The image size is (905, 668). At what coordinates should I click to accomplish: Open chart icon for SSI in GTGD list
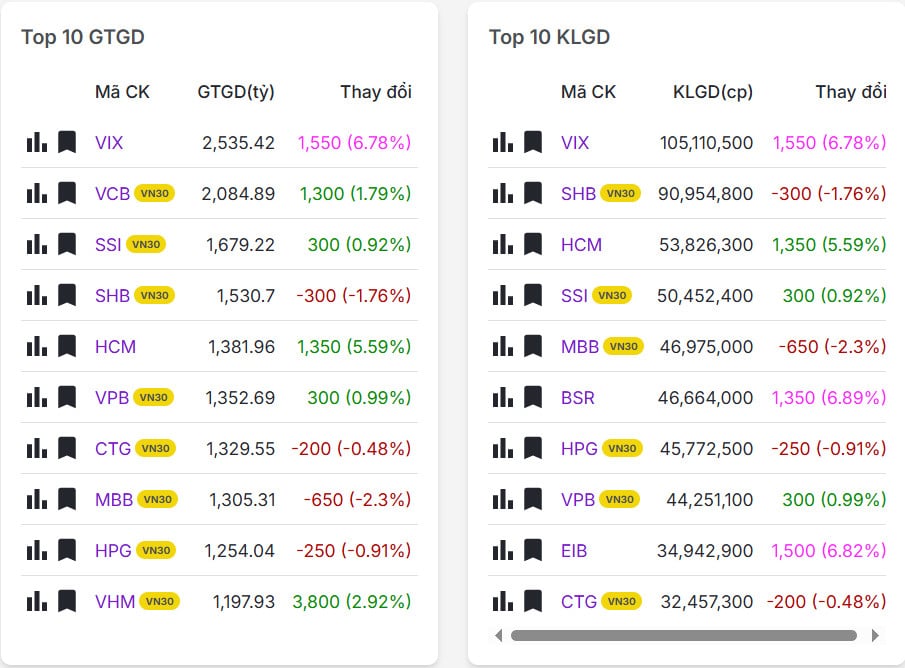[x=37, y=245]
